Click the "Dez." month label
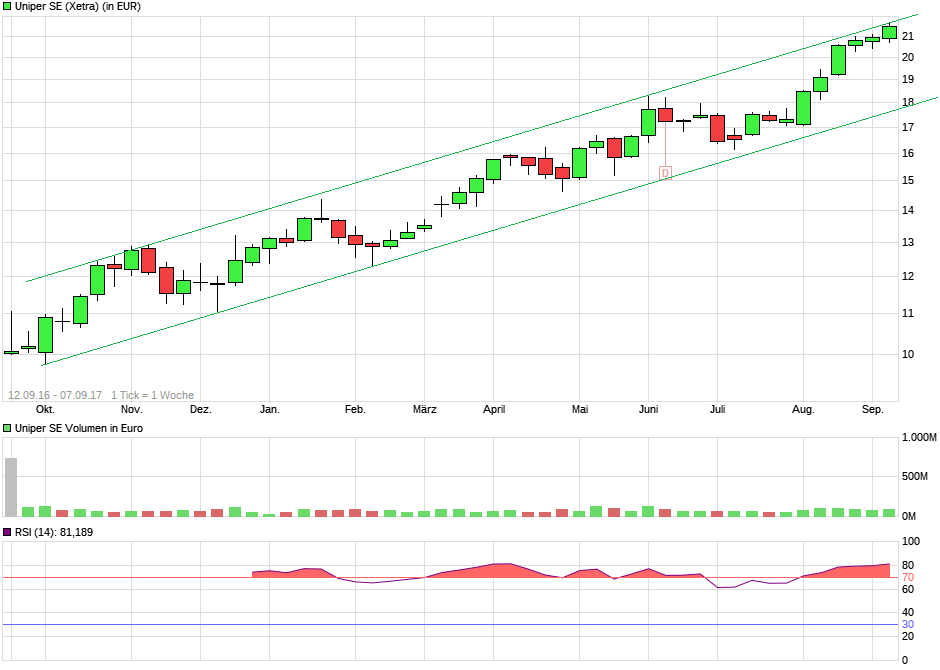Image resolution: width=940 pixels, height=670 pixels. pyautogui.click(x=201, y=409)
